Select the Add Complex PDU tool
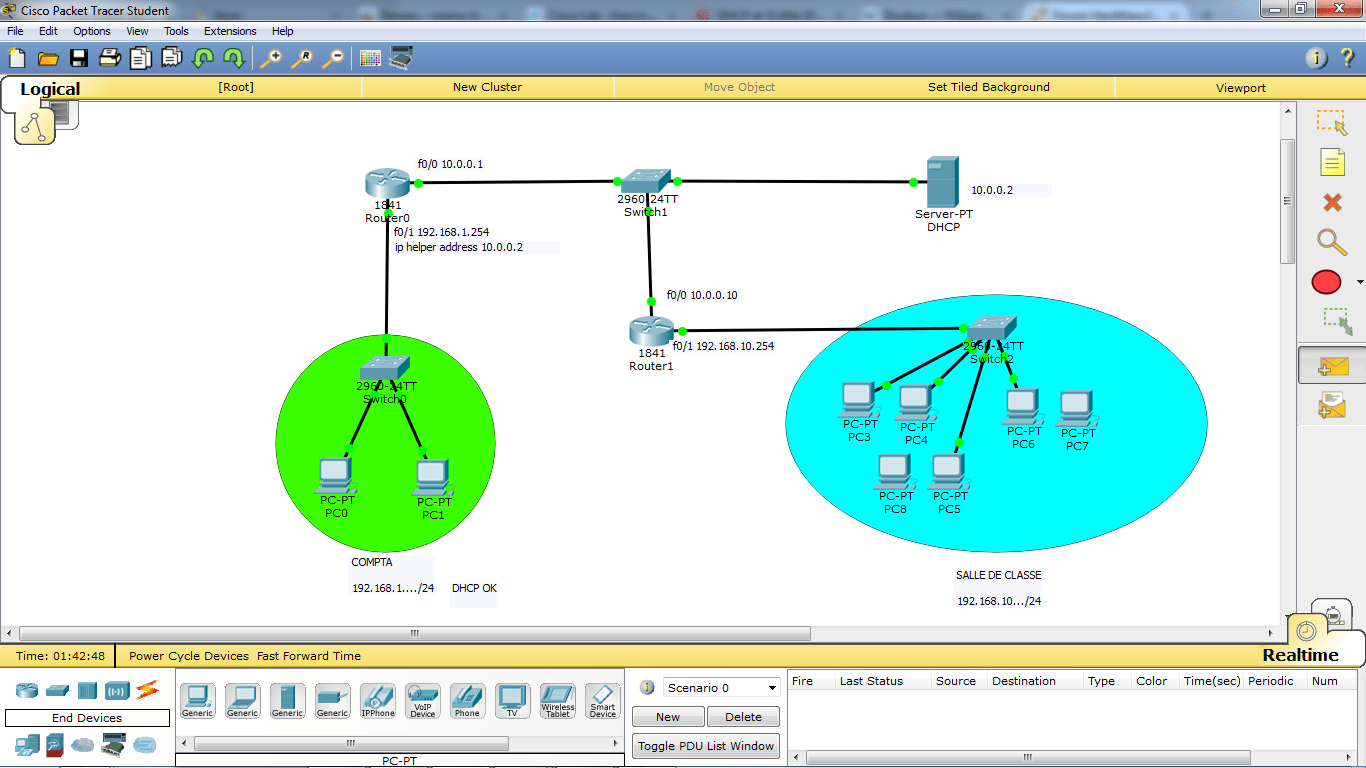1366x768 pixels. tap(1331, 405)
